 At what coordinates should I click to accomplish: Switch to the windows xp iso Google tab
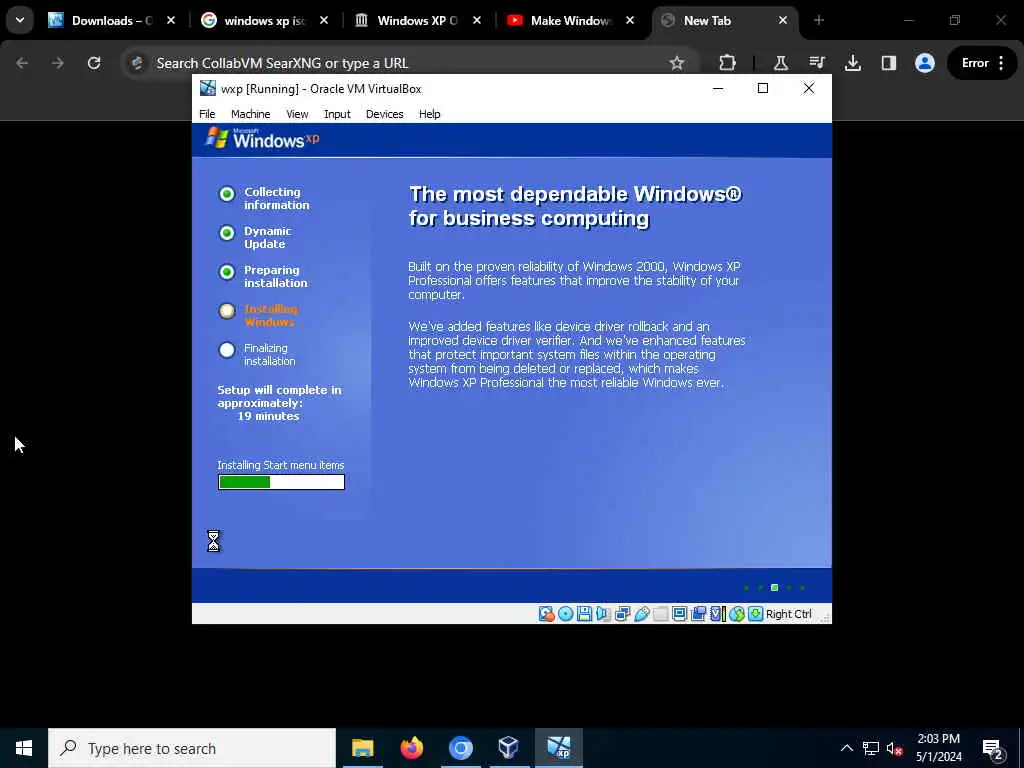click(264, 21)
